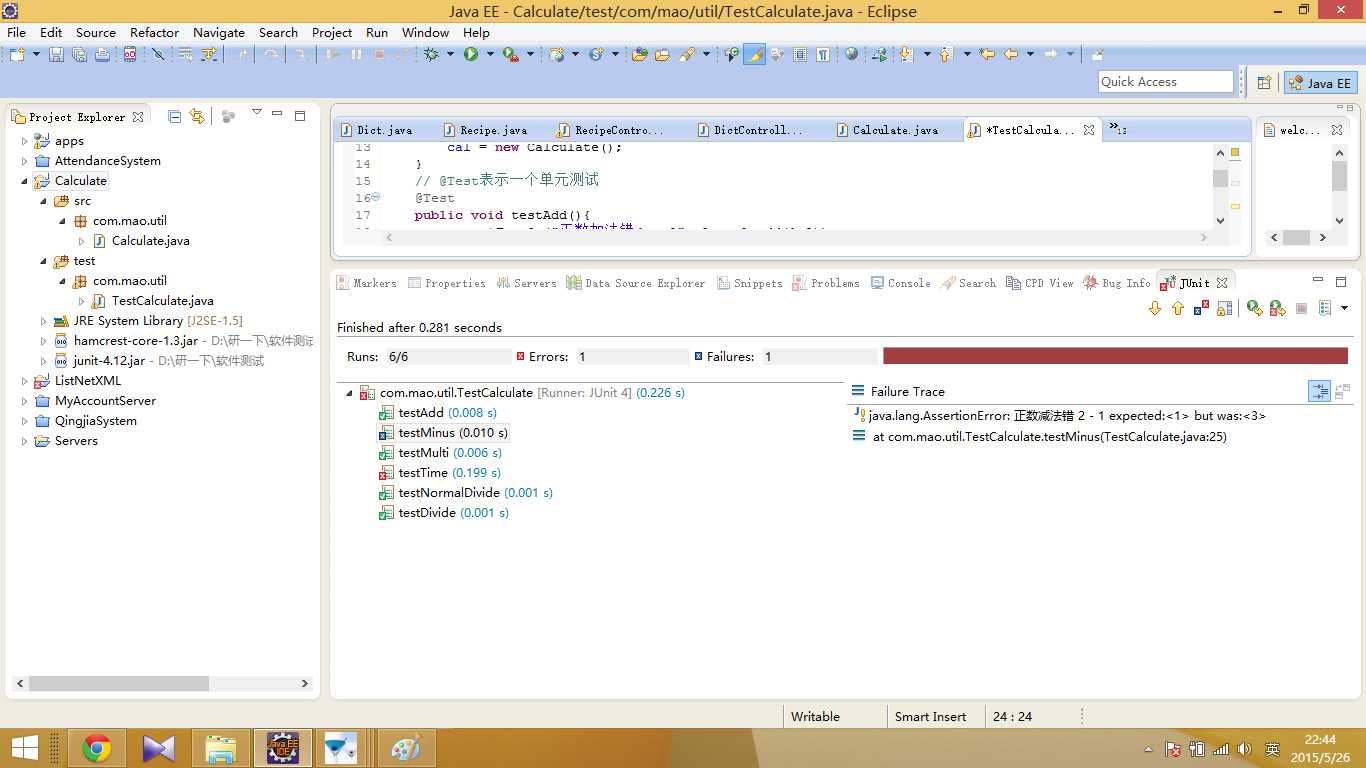The image size is (1366, 768).
Task: Toggle Skip All Breakpoints button
Action: [x=158, y=54]
